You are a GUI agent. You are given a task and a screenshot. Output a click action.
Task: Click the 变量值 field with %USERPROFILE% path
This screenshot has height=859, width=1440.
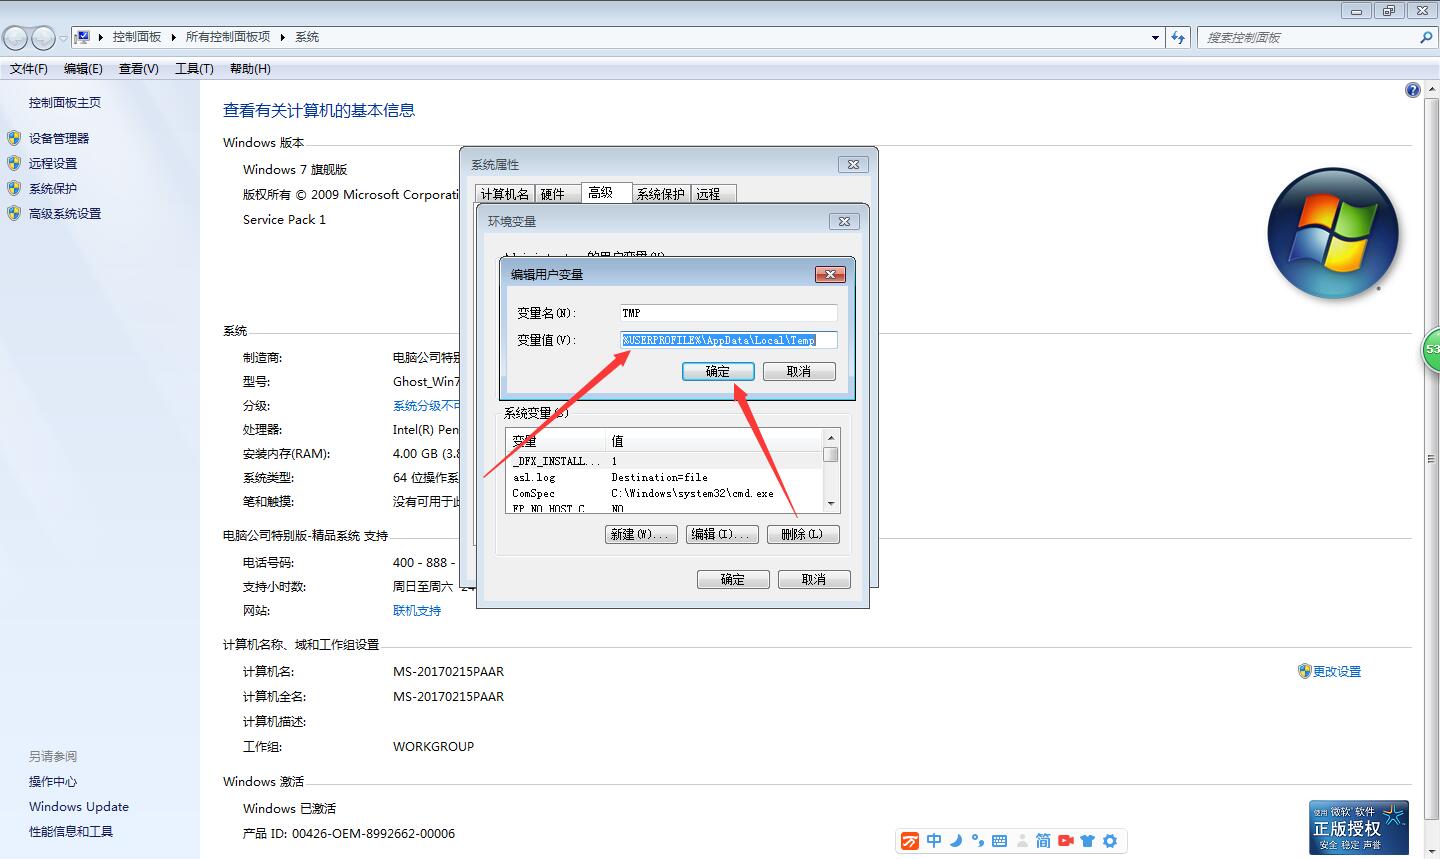point(728,340)
